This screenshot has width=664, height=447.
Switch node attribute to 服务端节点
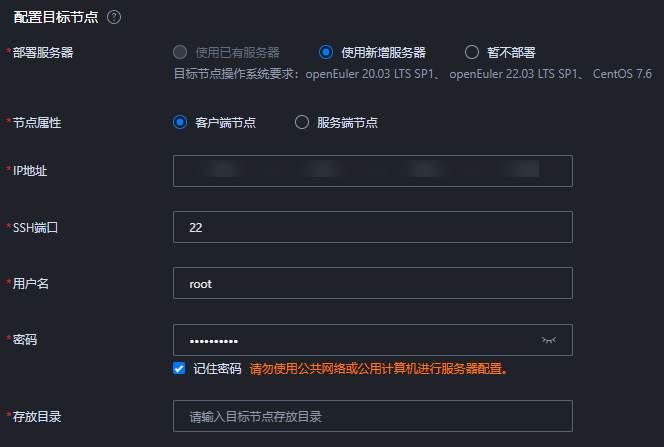tap(302, 122)
